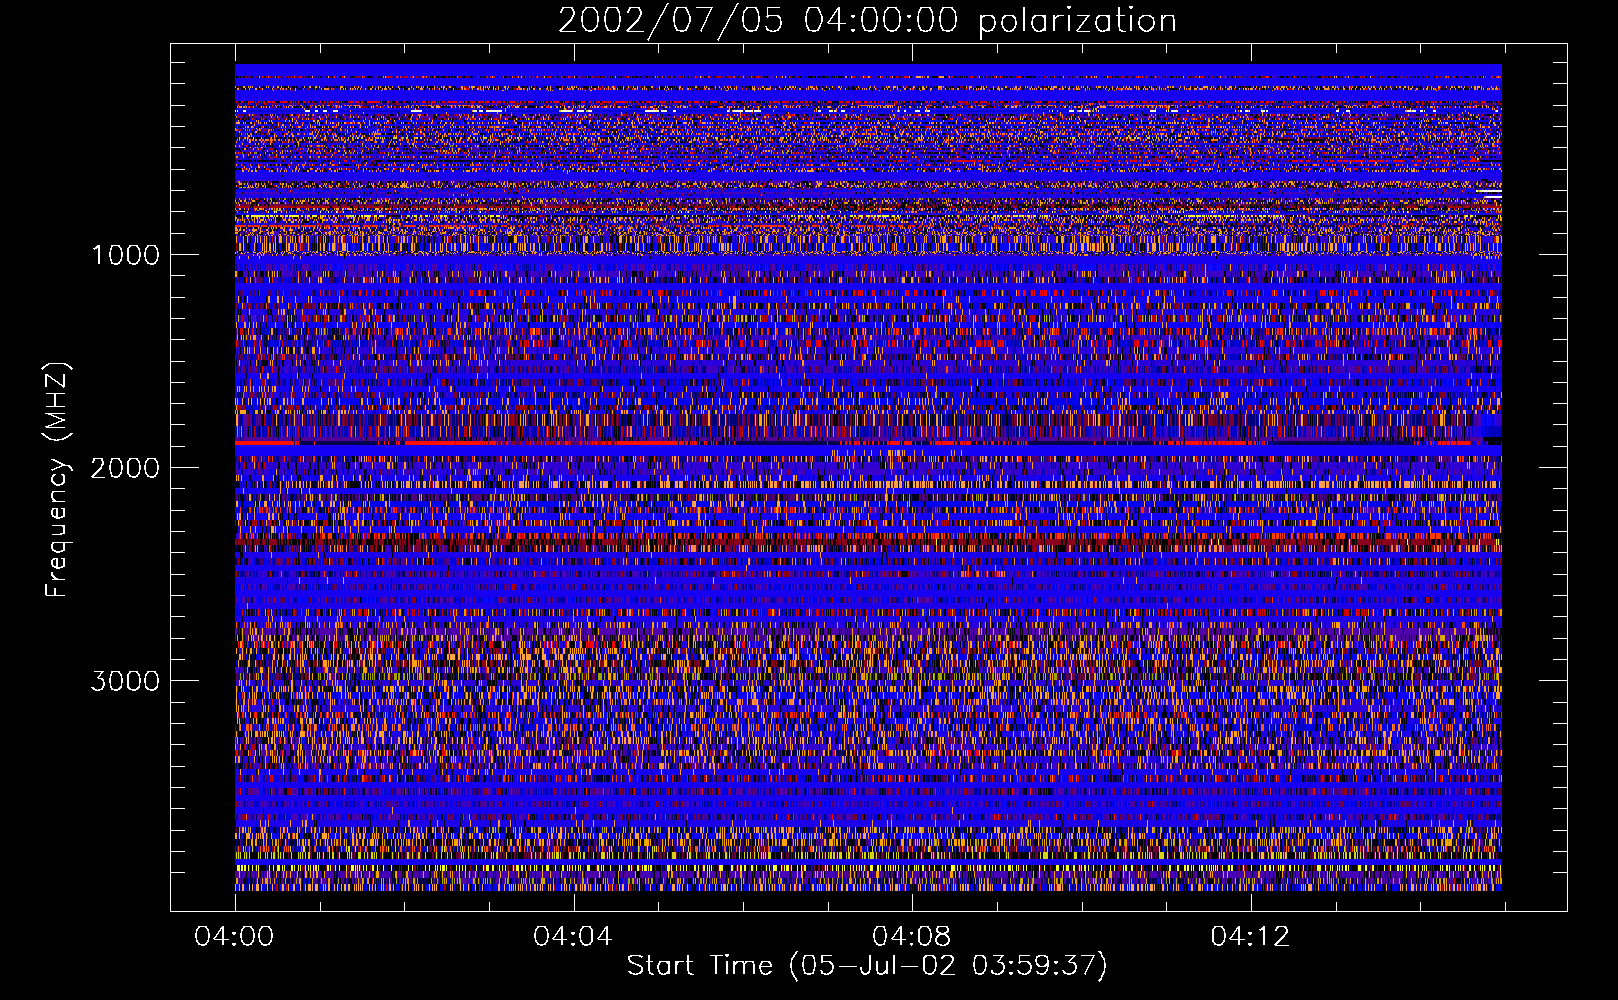Click the 04:08 time tick label
This screenshot has height=1000, width=1618.
(911, 937)
